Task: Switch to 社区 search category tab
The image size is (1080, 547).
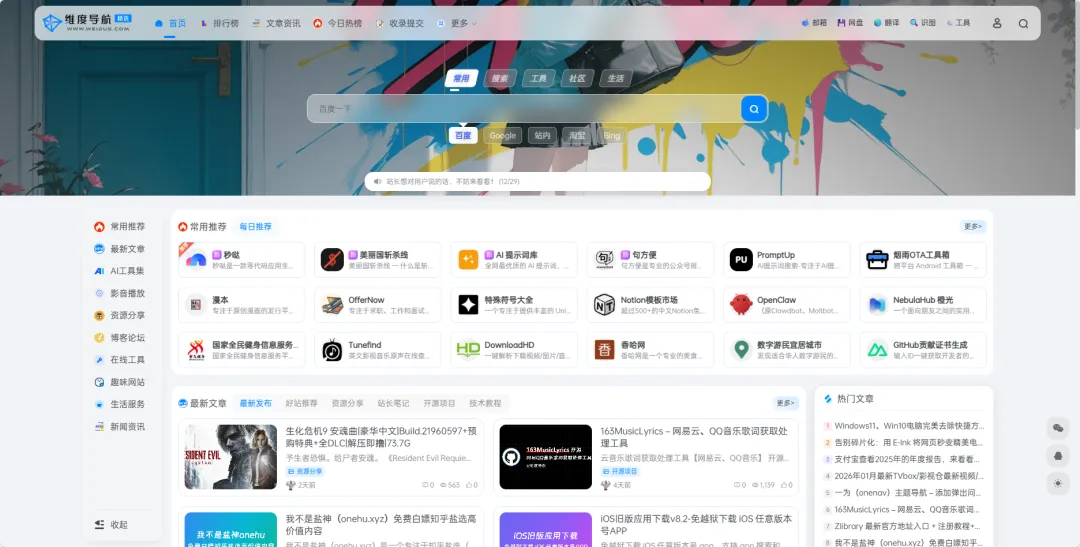Action: (577, 79)
